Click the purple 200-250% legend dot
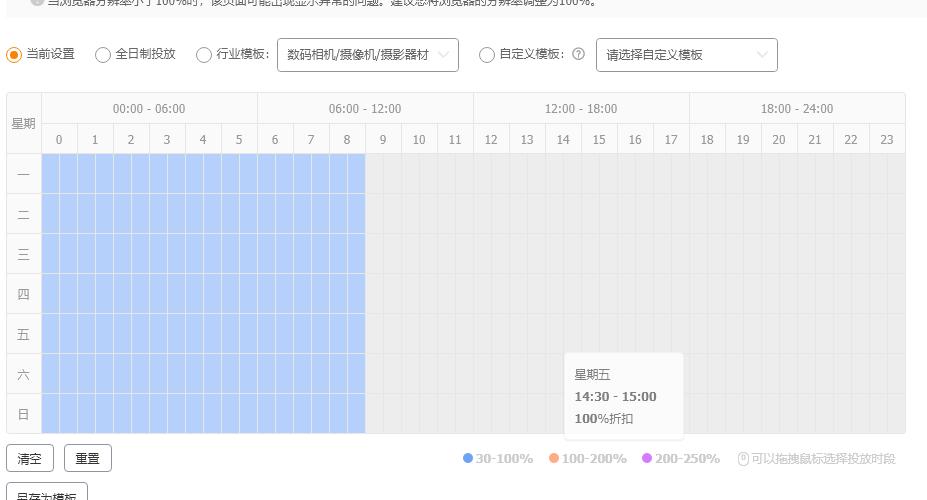This screenshot has height=500, width=927. click(x=647, y=458)
